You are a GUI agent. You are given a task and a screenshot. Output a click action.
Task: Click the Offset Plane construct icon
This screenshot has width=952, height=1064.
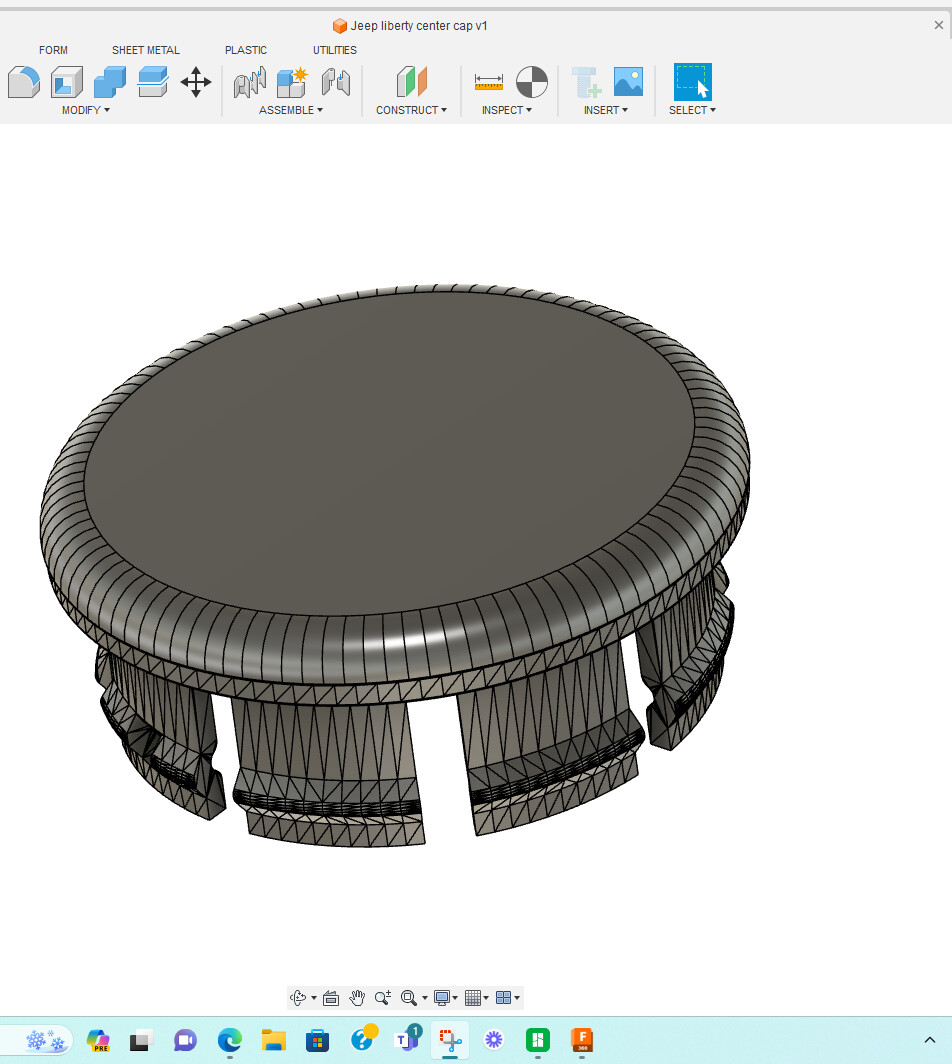(x=411, y=82)
